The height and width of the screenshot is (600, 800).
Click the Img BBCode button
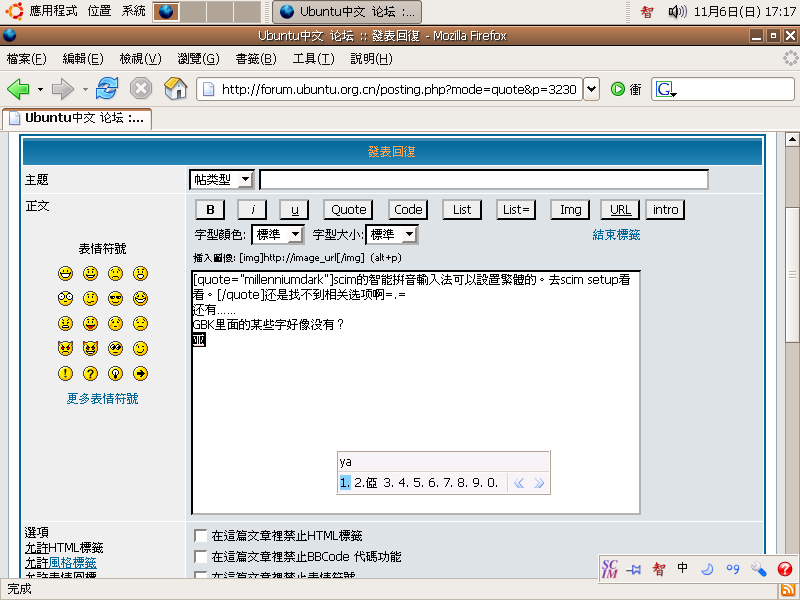pos(570,209)
